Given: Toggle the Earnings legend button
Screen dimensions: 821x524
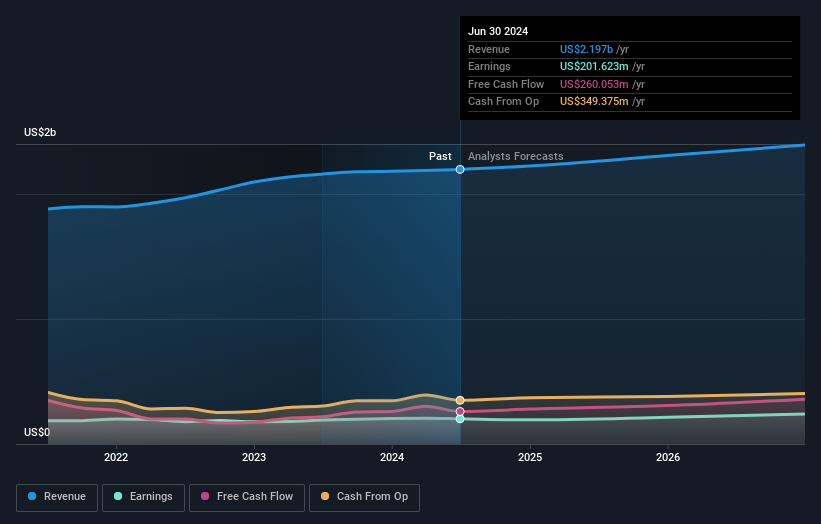Looking at the screenshot, I should click(x=143, y=497).
